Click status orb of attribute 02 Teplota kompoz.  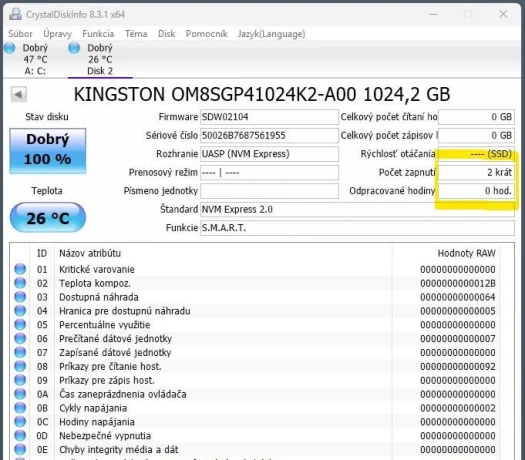click(20, 283)
